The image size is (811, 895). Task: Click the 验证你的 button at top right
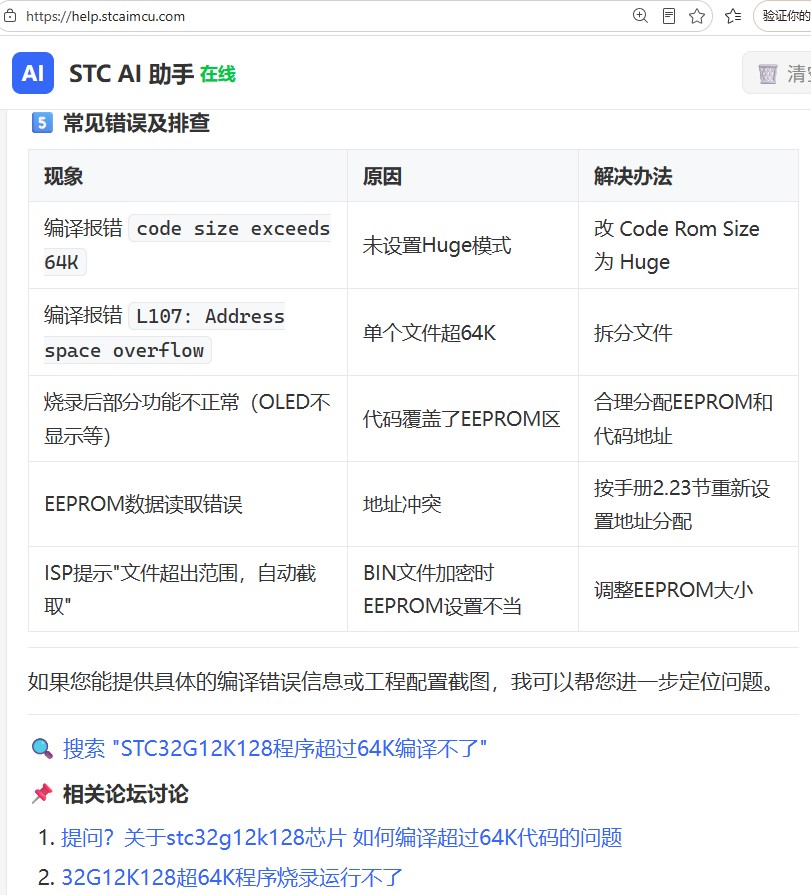click(783, 16)
